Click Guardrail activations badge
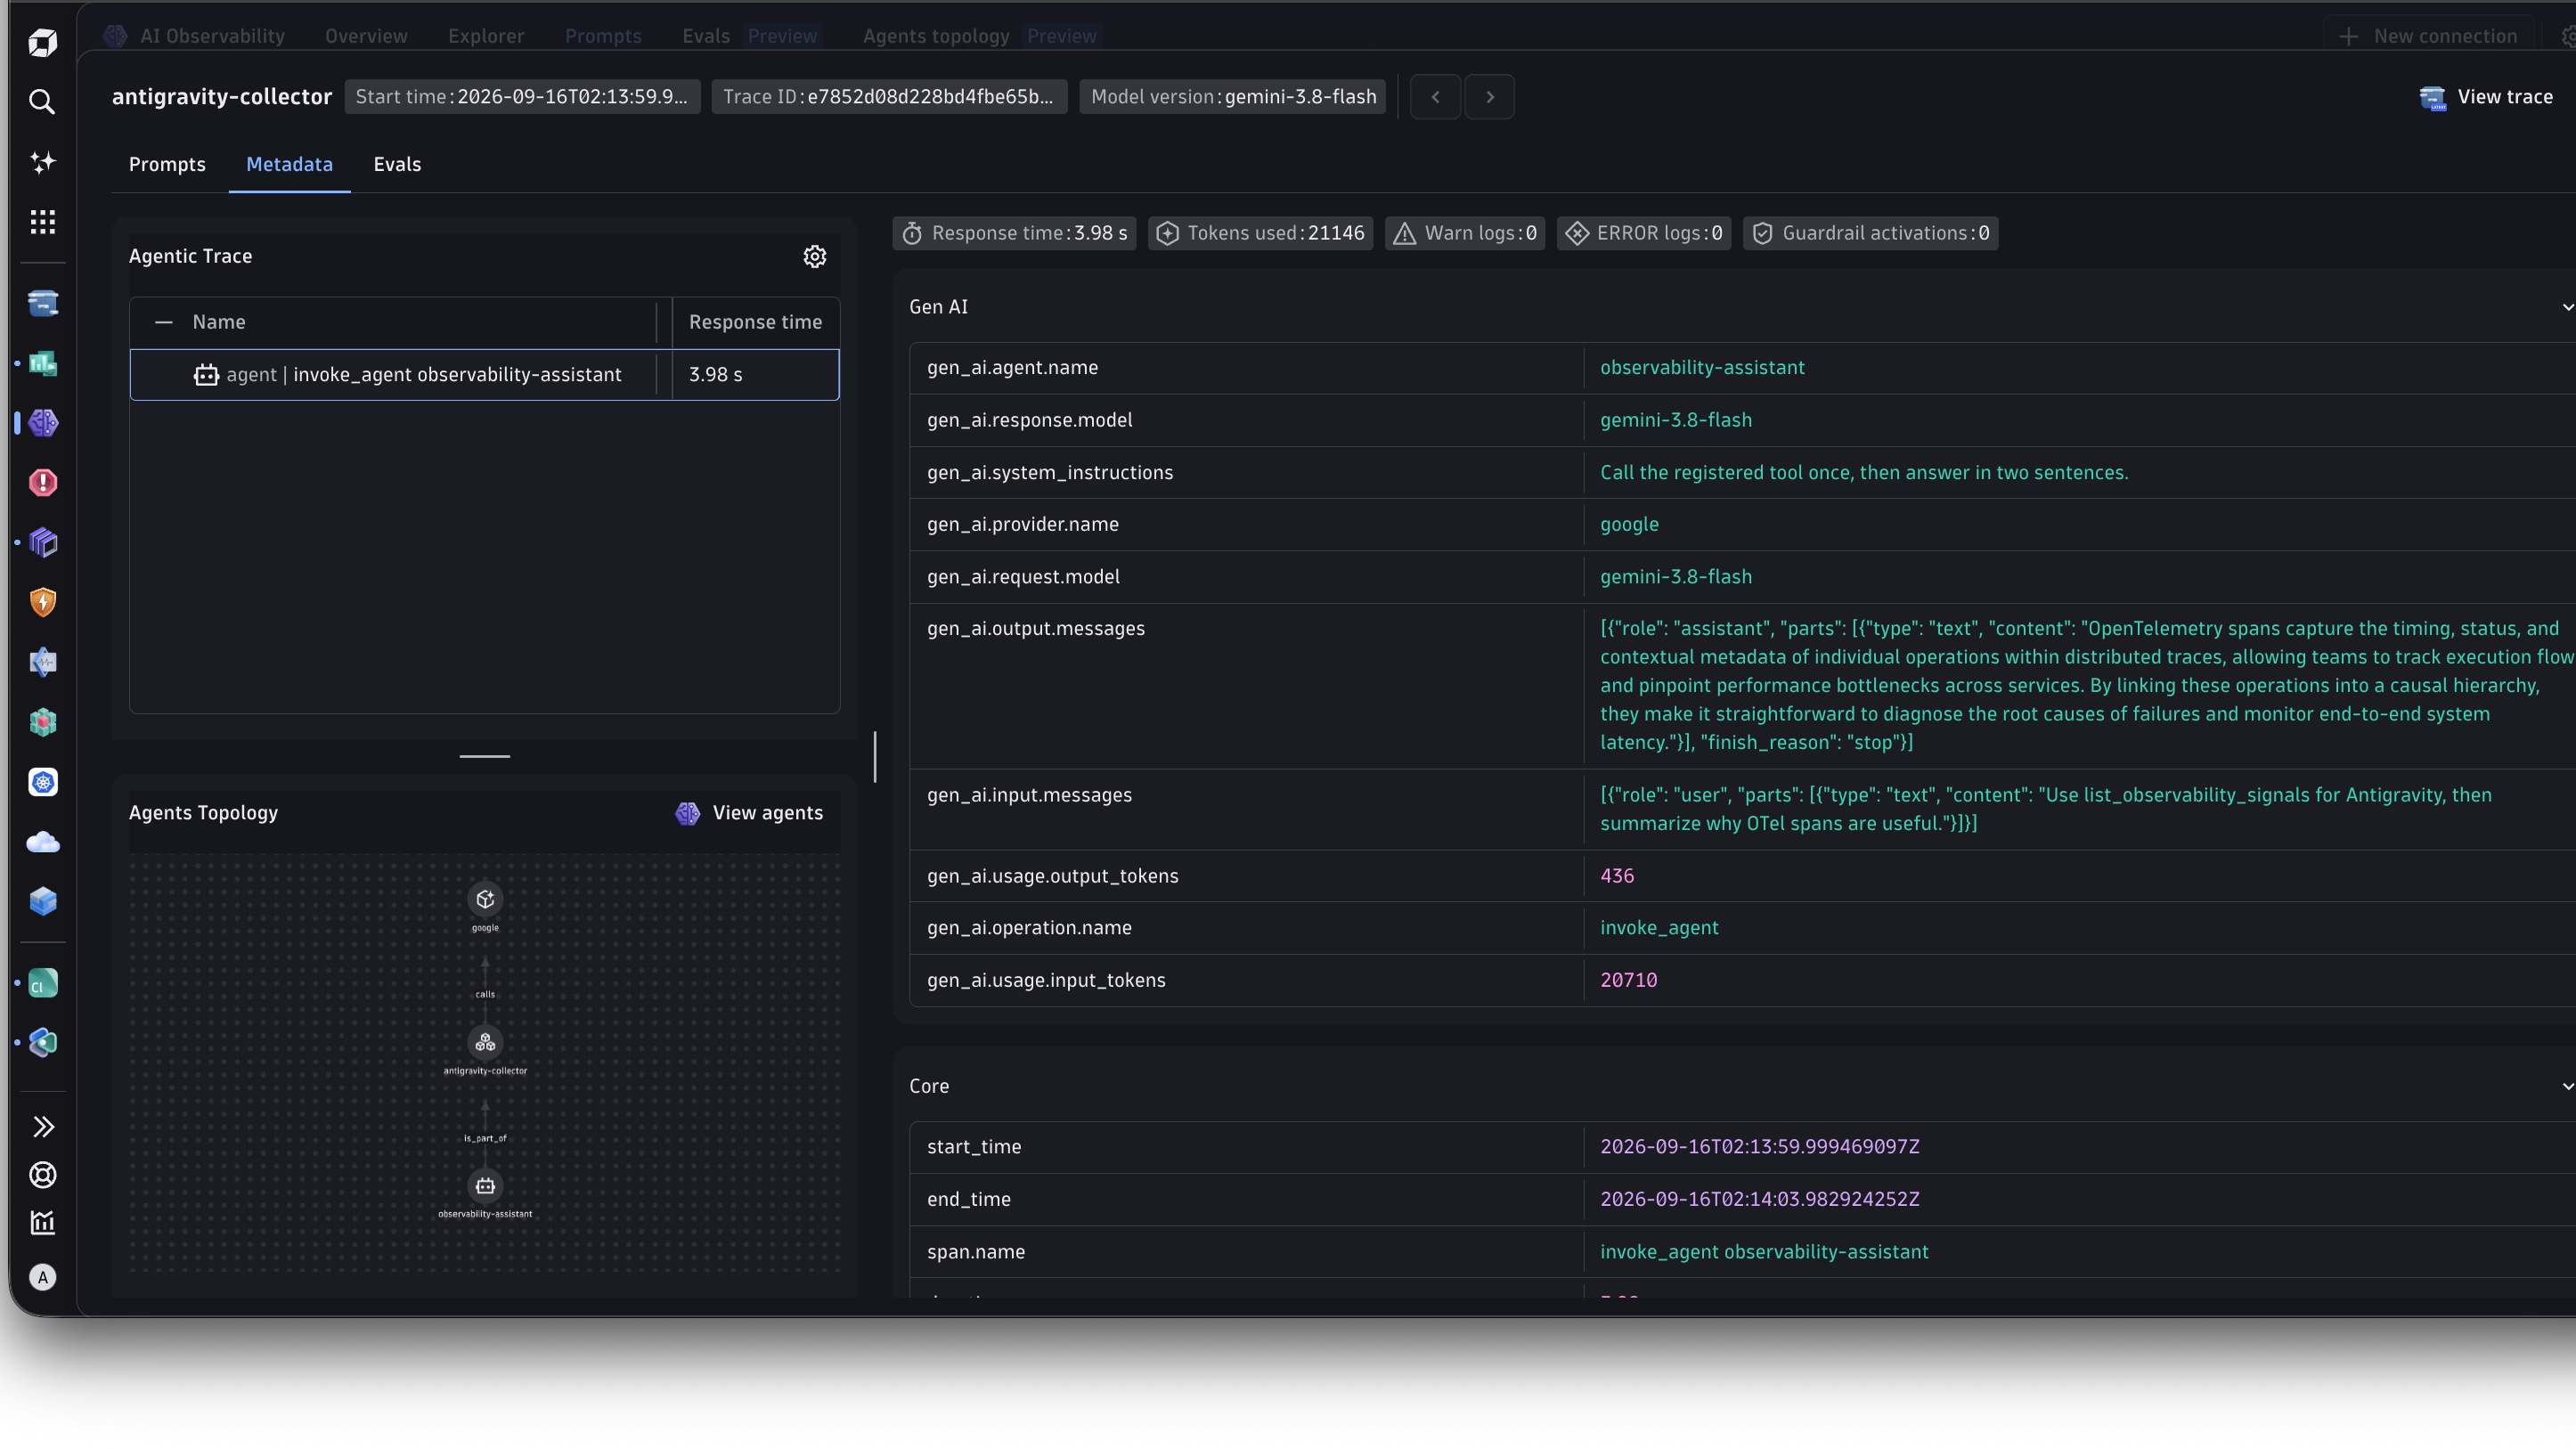 (1871, 233)
